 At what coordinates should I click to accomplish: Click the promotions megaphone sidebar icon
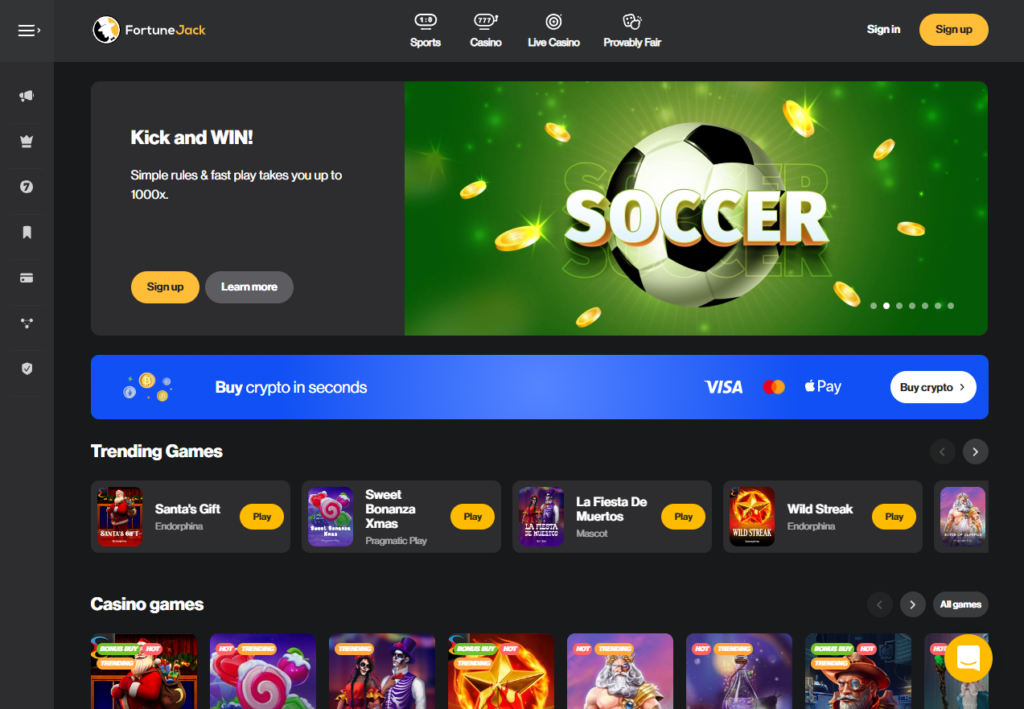[26, 96]
